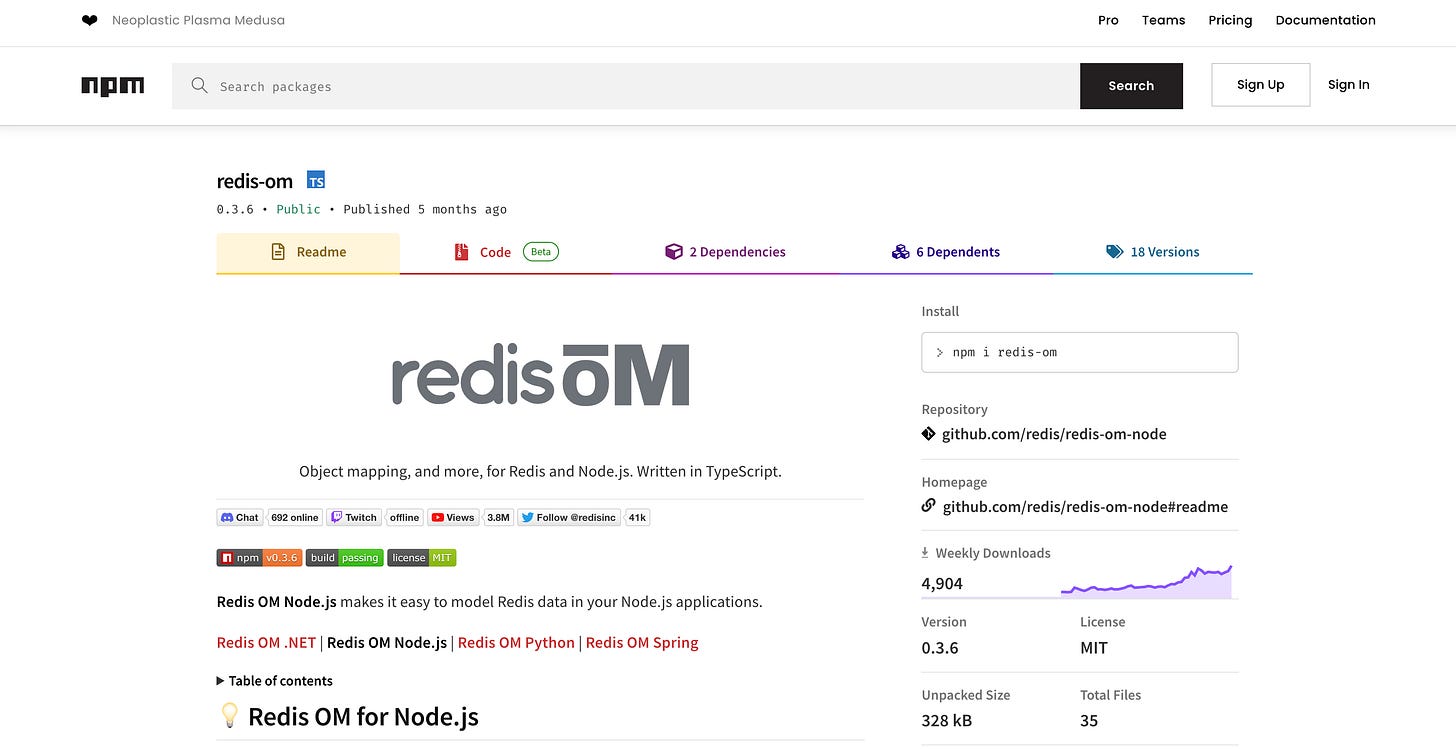Open the 2 Dependencies tab
The image size is (1456, 749).
click(x=726, y=253)
